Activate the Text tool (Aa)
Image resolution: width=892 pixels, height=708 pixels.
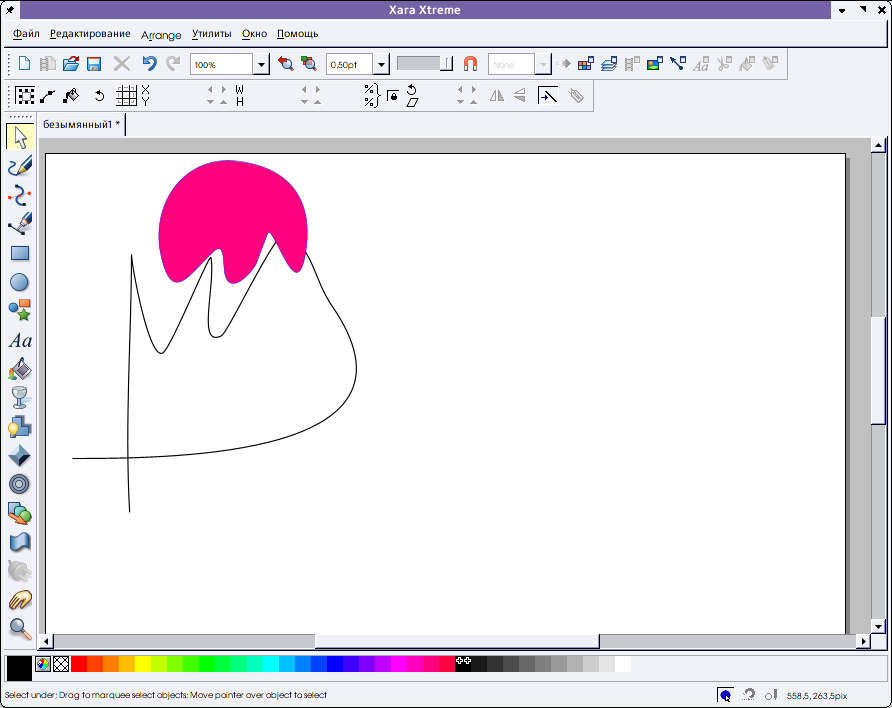(19, 341)
